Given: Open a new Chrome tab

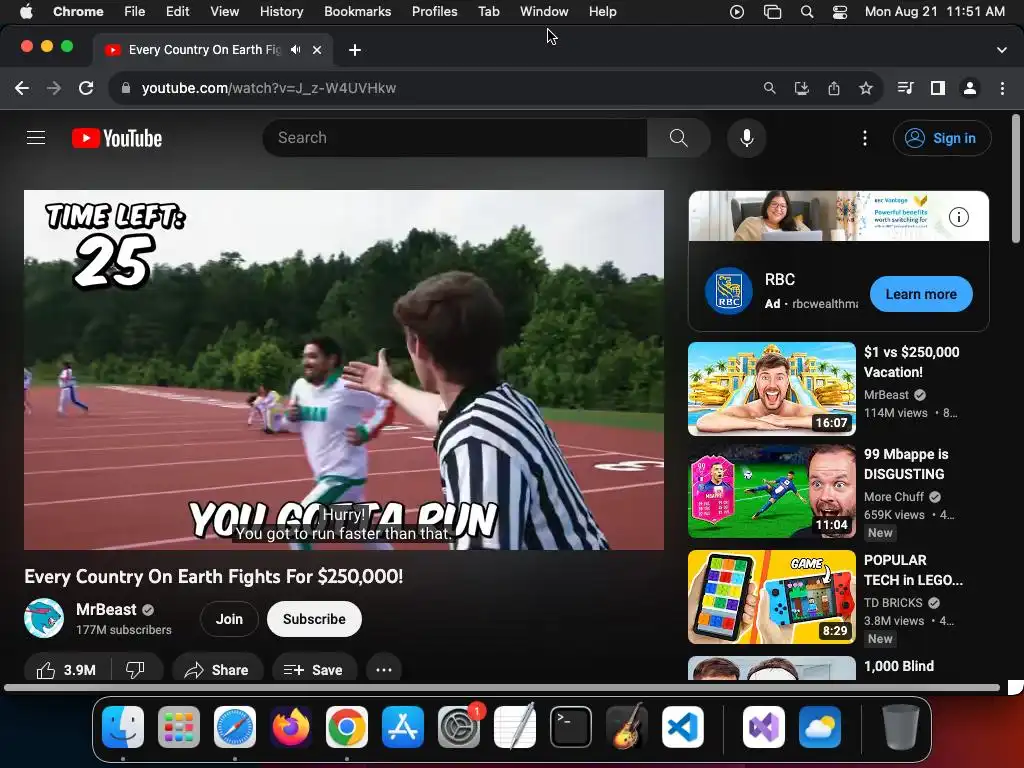Looking at the screenshot, I should pyautogui.click(x=355, y=50).
